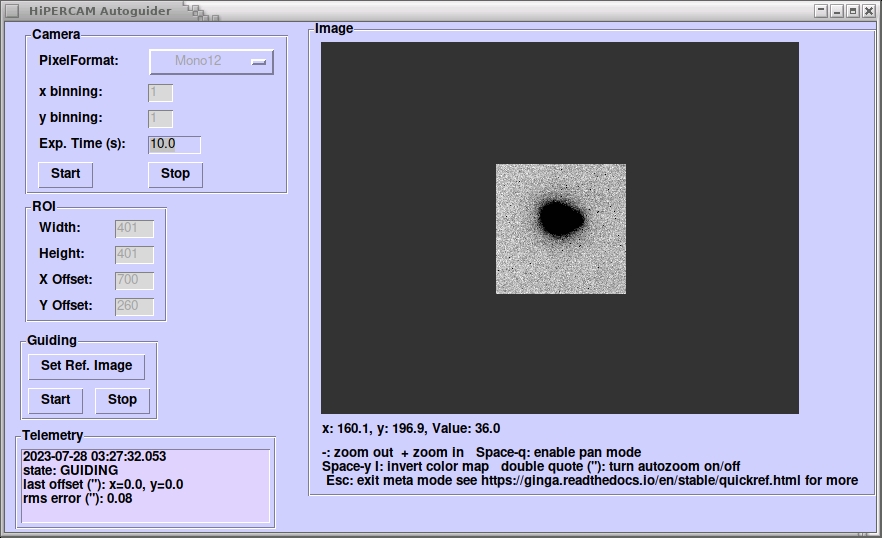Click the 'rms error' telemetry line
Screen dimensions: 882x538
tap(78, 499)
